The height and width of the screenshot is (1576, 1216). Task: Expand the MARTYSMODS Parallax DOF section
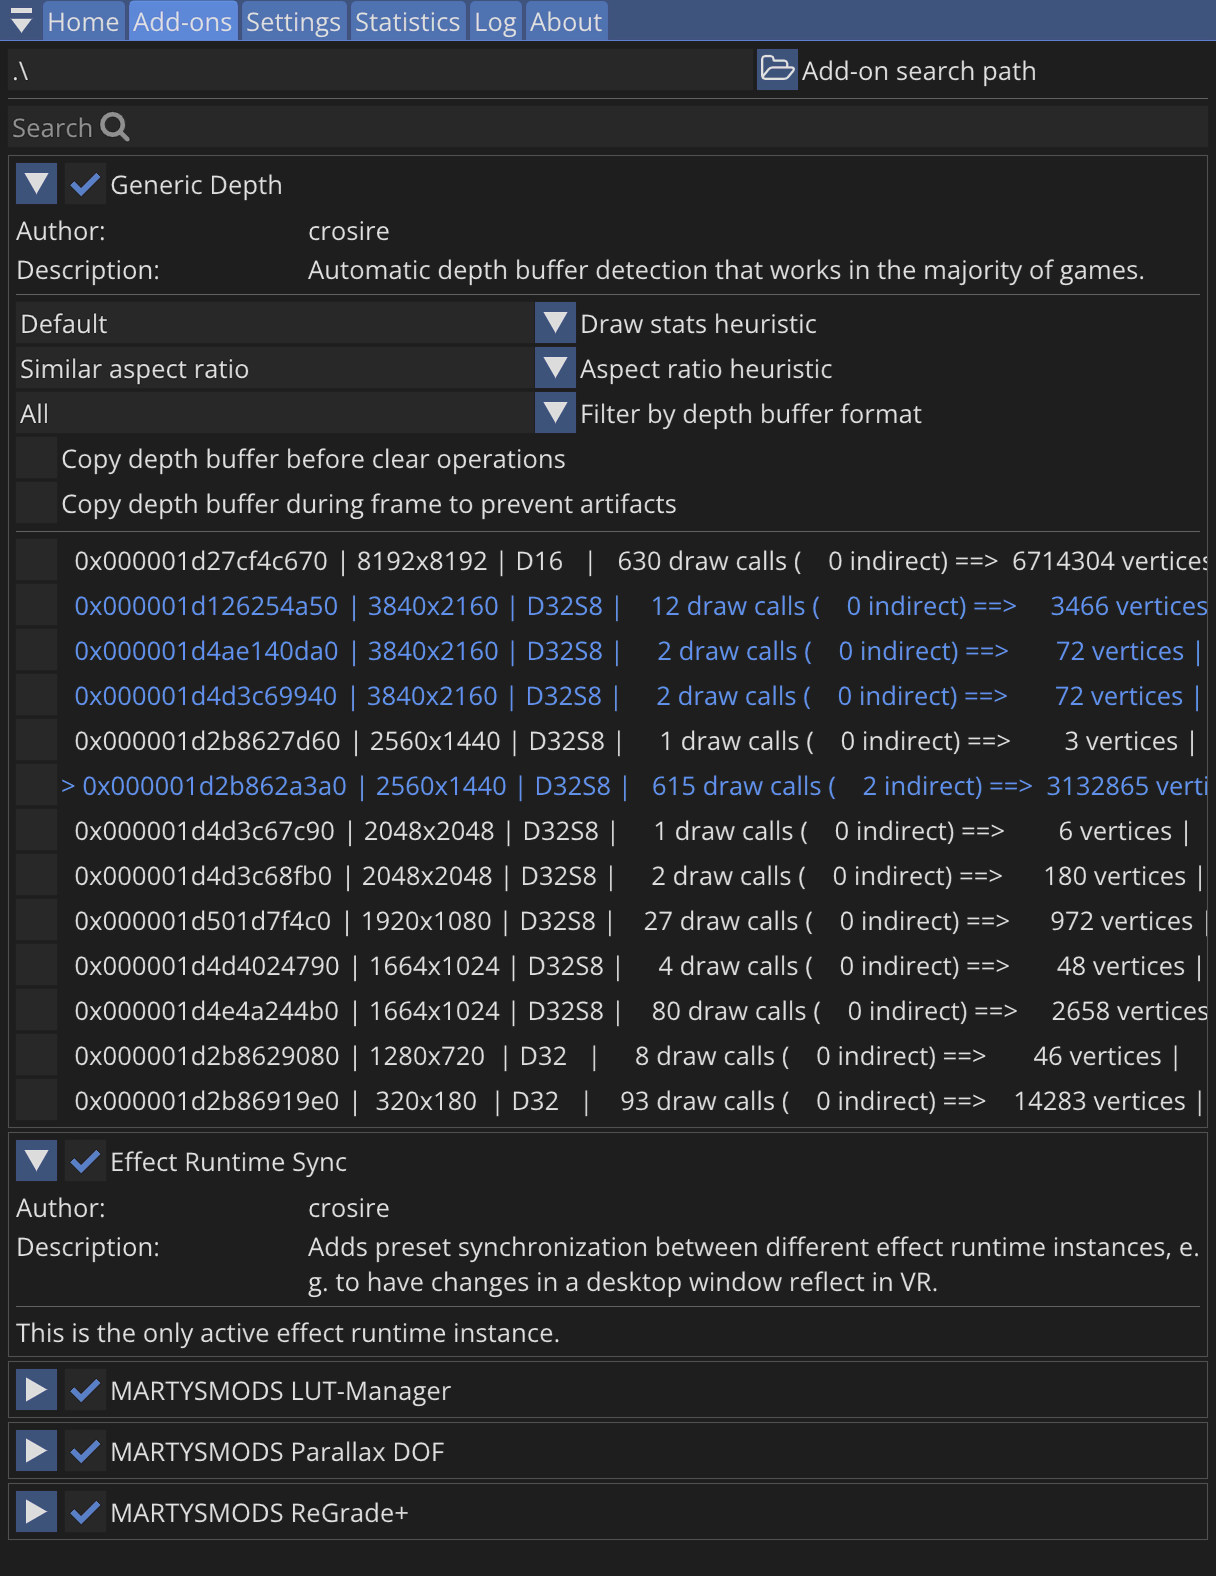tap(37, 1451)
